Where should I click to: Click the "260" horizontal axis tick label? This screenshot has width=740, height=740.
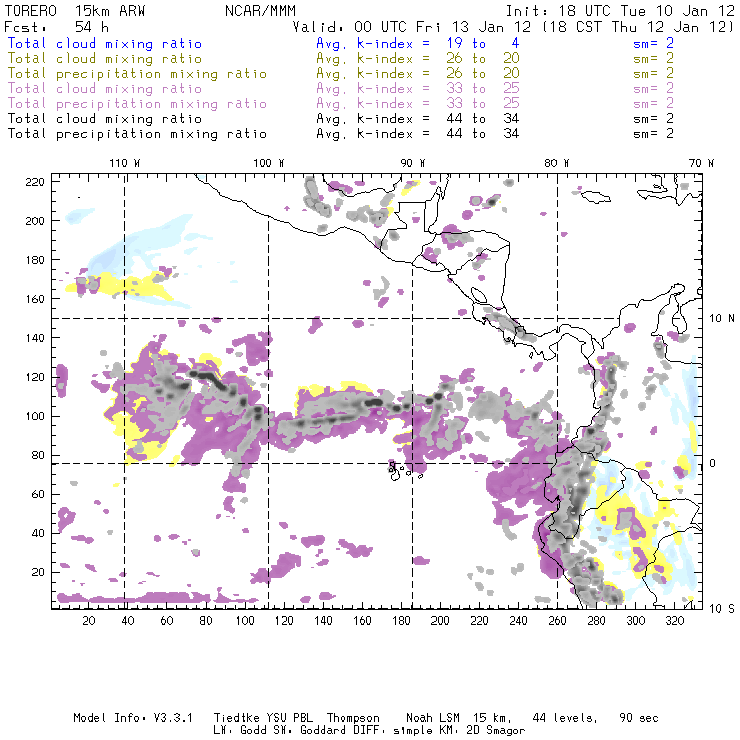(x=557, y=621)
